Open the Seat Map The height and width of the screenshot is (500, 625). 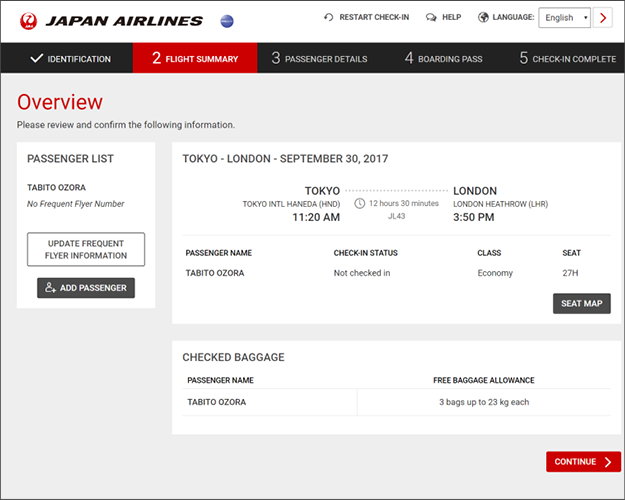[581, 304]
